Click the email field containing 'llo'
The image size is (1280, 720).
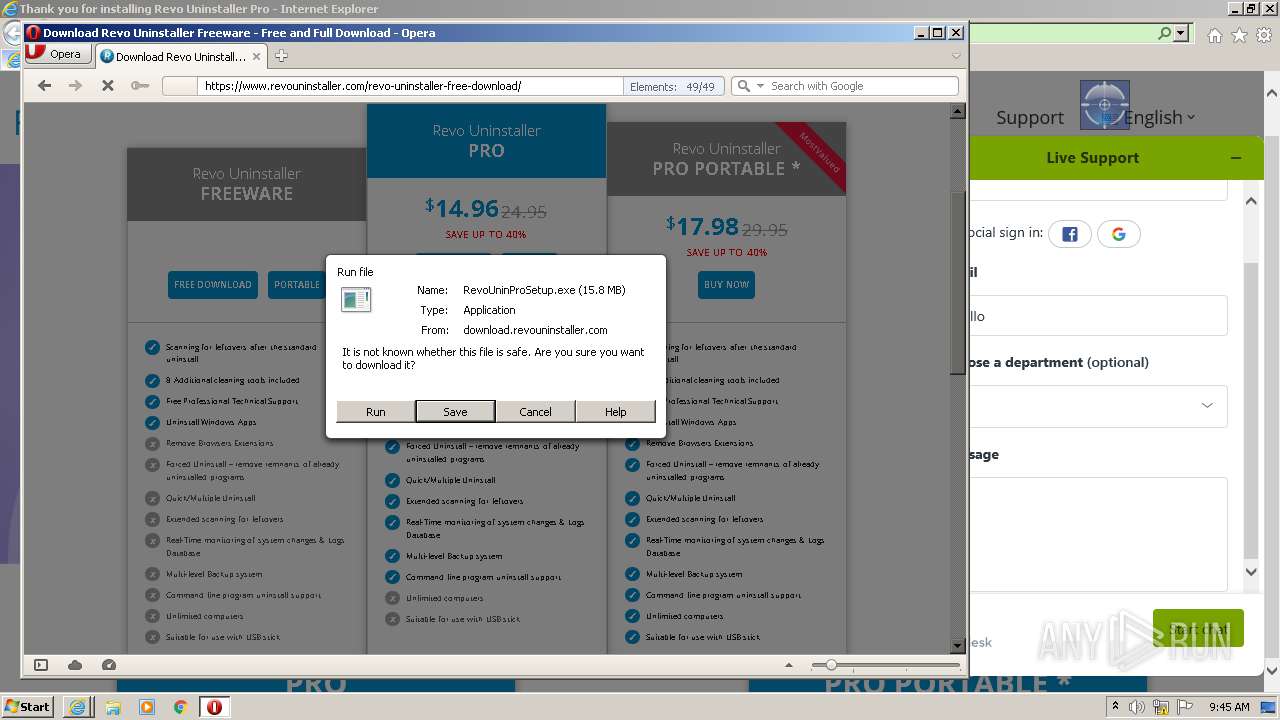click(1098, 315)
